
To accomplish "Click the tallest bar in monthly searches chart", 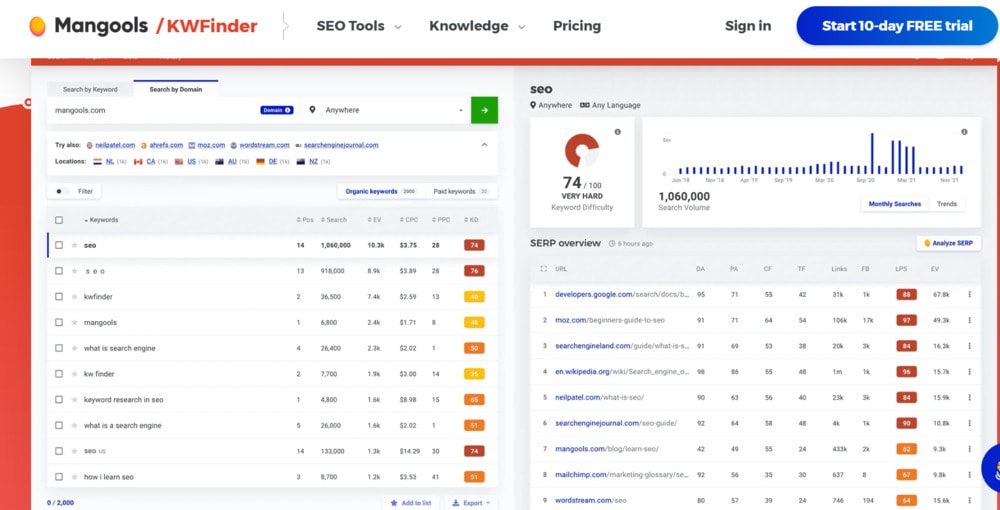I will tap(872, 153).
